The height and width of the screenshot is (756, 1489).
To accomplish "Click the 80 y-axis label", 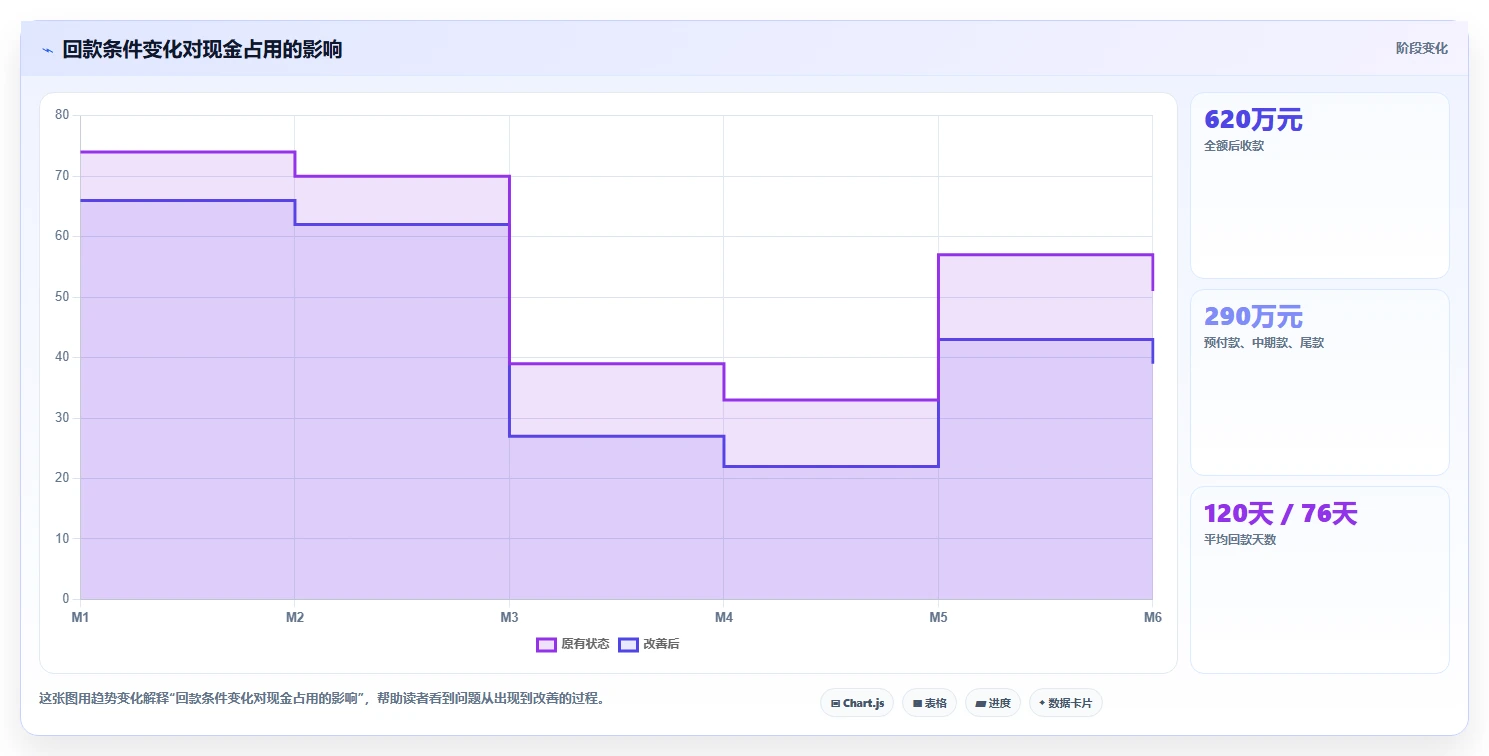I will point(62,115).
